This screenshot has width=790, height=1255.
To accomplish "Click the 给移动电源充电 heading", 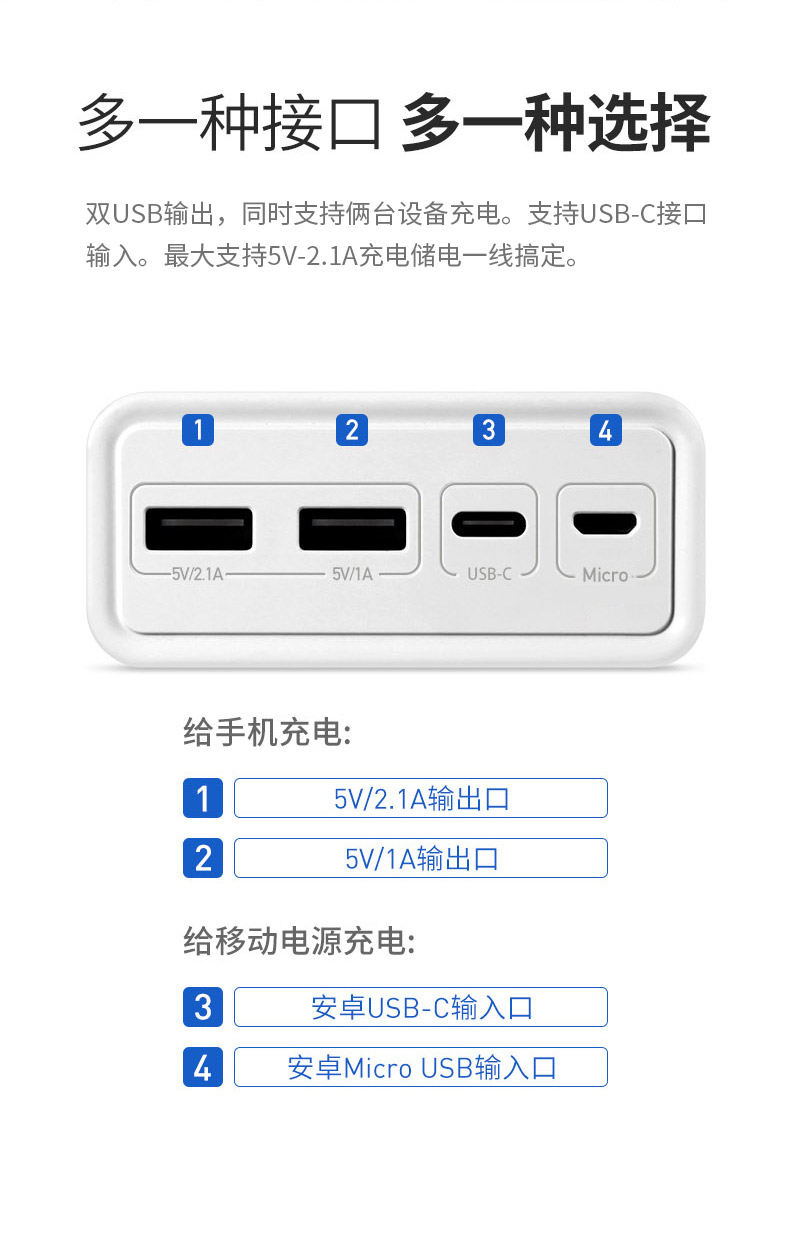I will (299, 941).
